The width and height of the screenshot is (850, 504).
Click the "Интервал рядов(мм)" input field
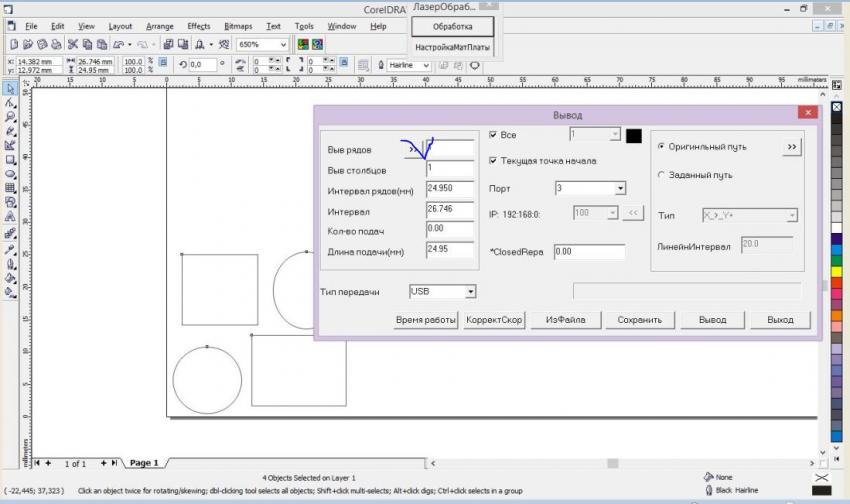[x=449, y=188]
